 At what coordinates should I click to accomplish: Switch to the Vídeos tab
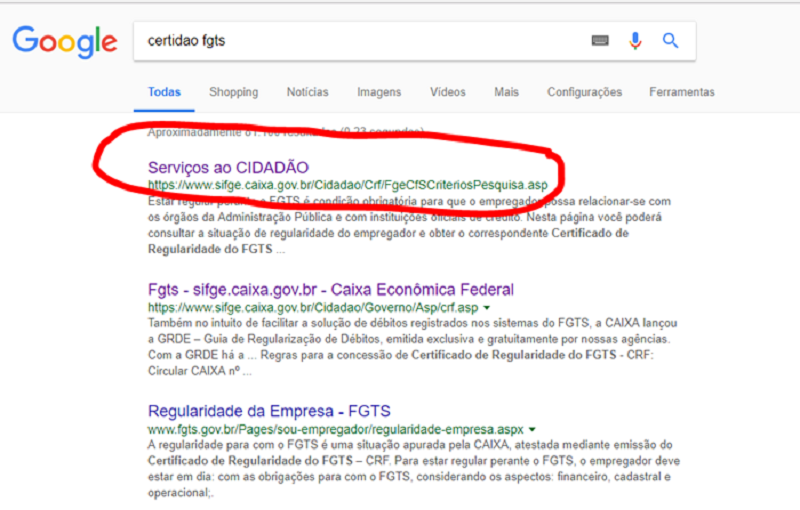click(x=447, y=92)
